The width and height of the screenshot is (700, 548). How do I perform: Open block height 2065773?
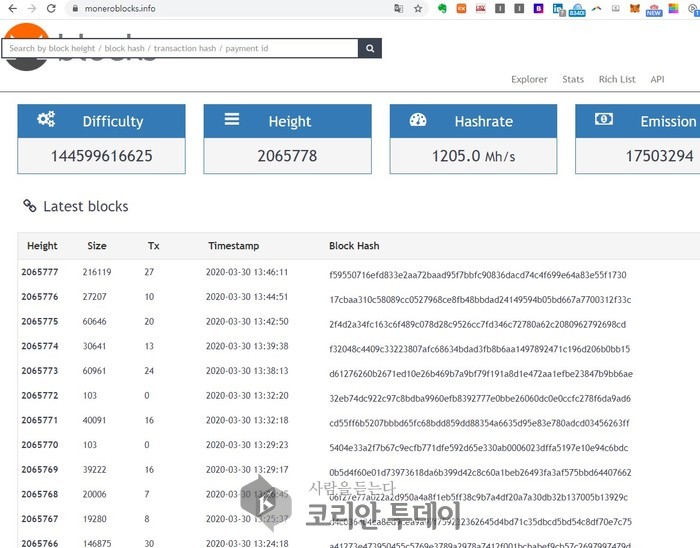40,370
